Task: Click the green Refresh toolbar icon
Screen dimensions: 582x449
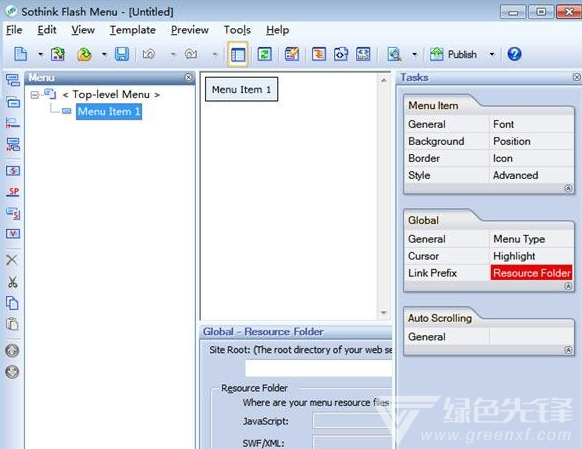Action: pos(265,54)
